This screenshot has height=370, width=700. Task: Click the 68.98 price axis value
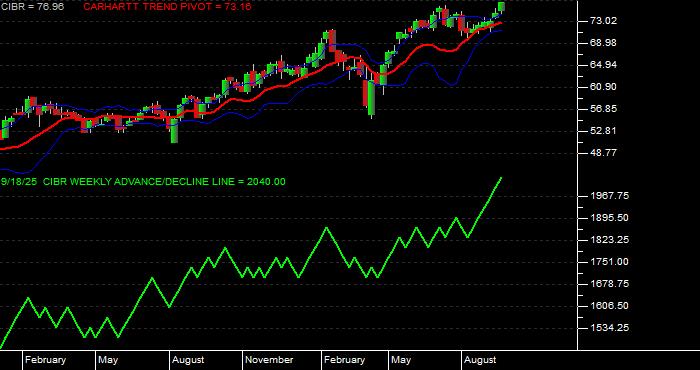(x=603, y=43)
